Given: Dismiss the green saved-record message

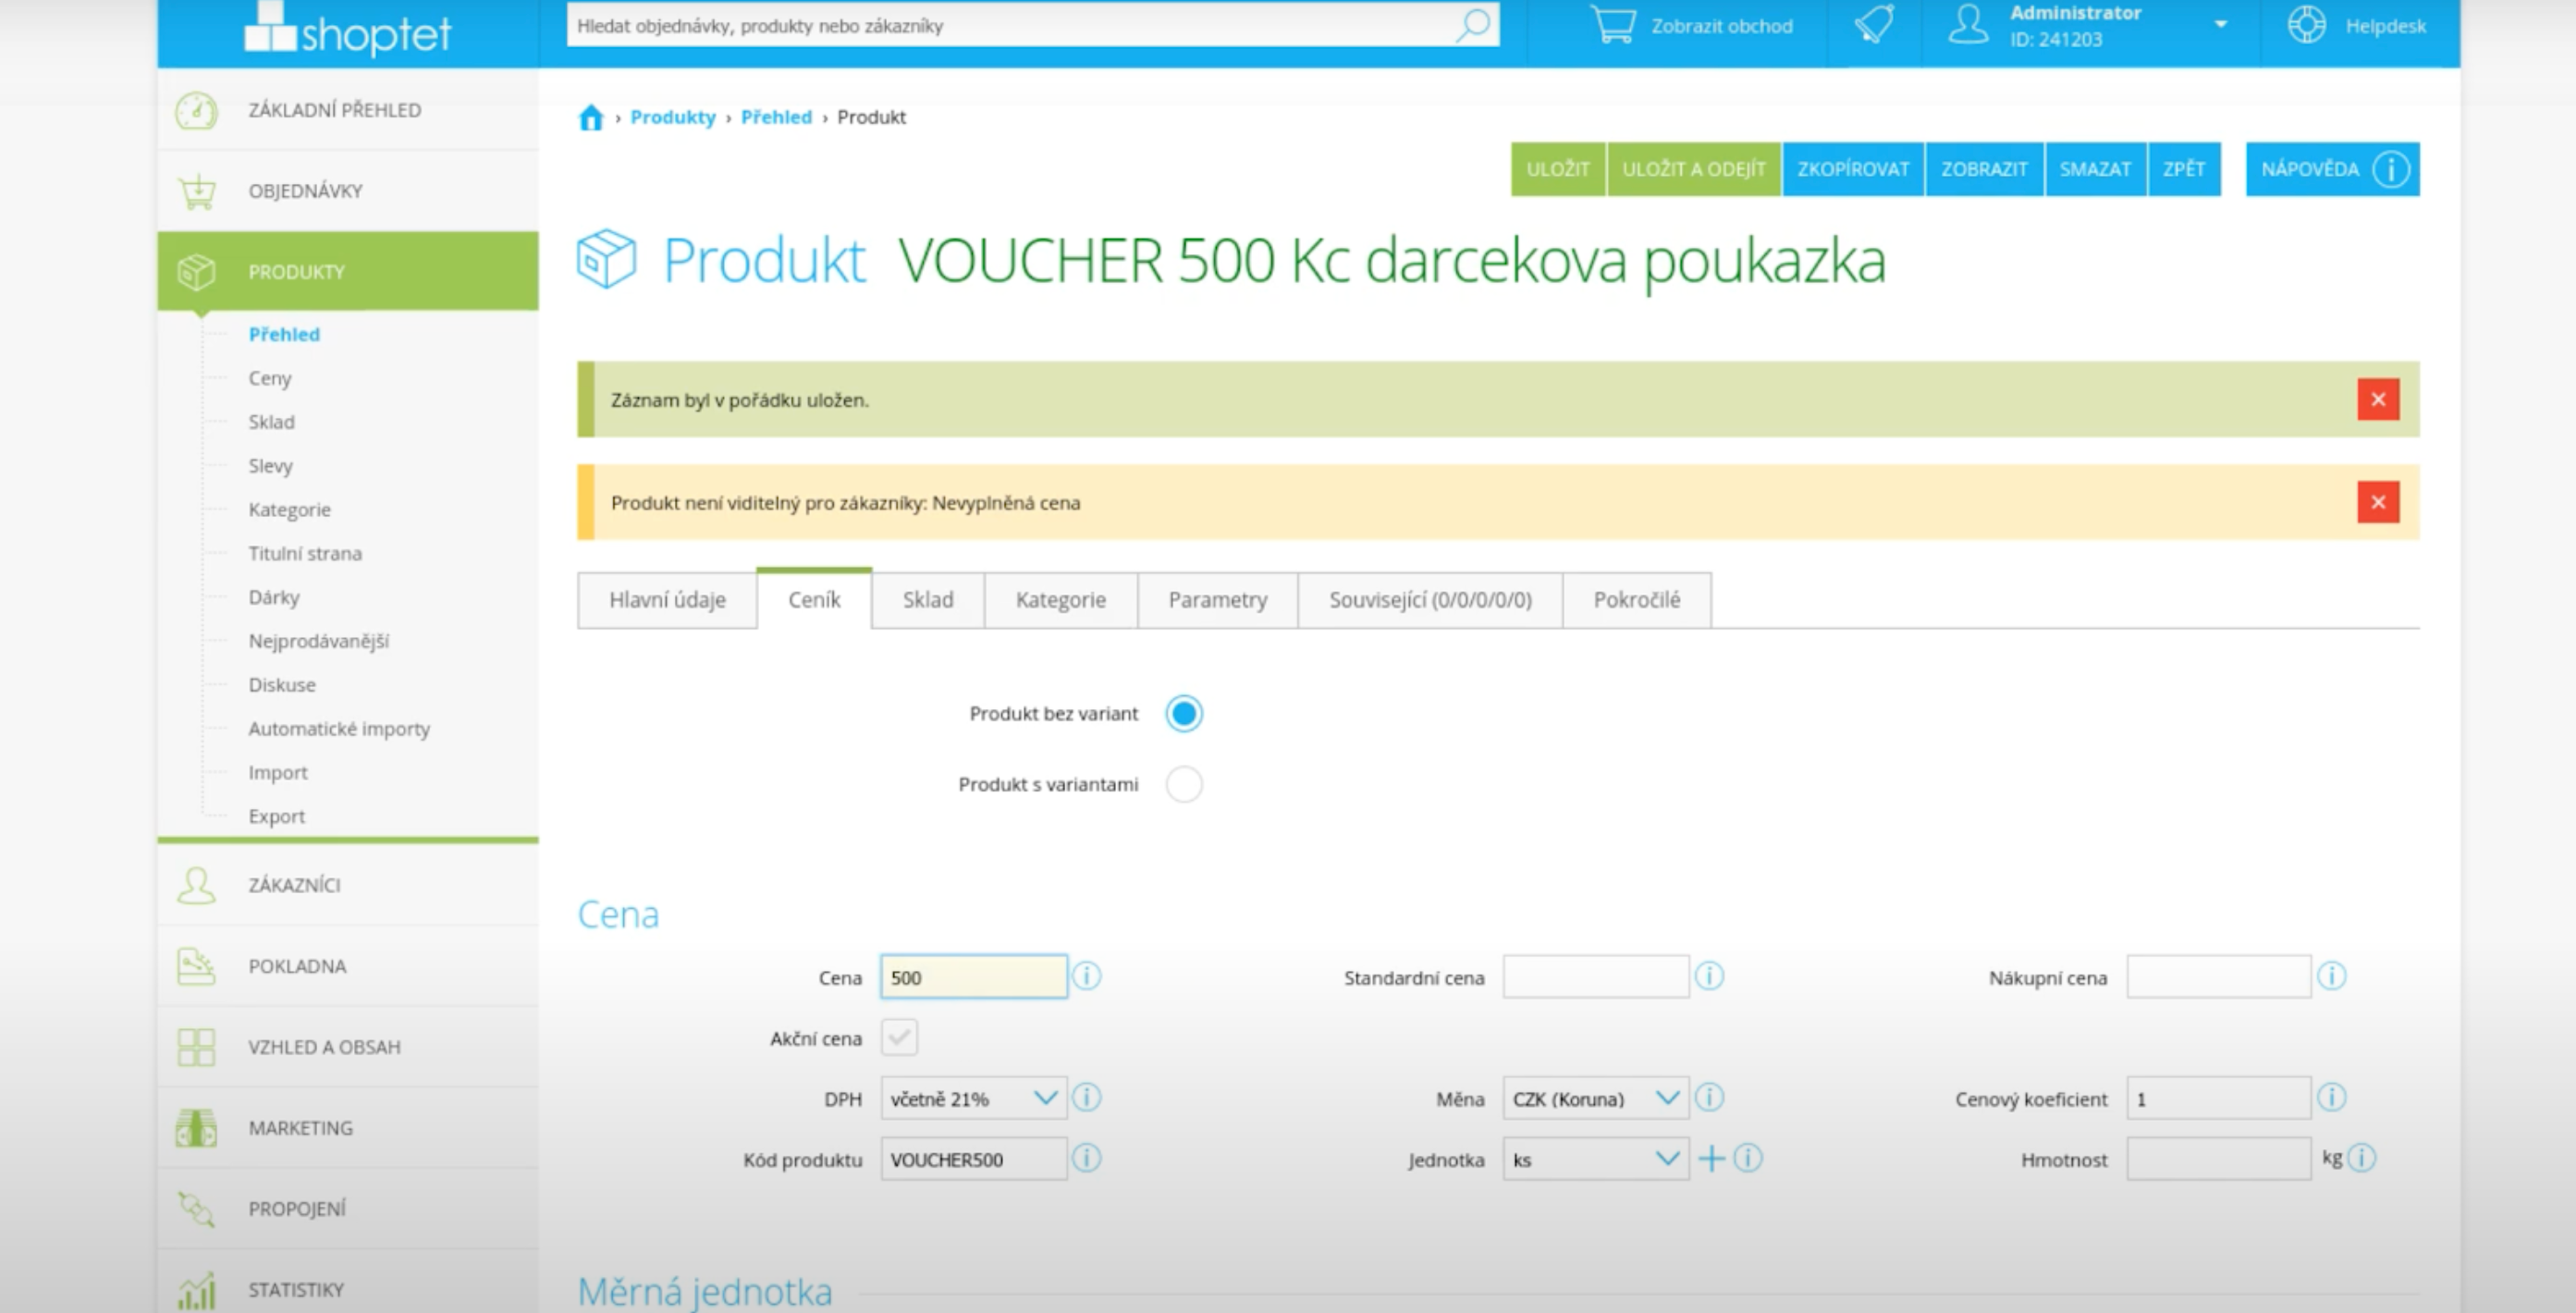Looking at the screenshot, I should pyautogui.click(x=2378, y=400).
